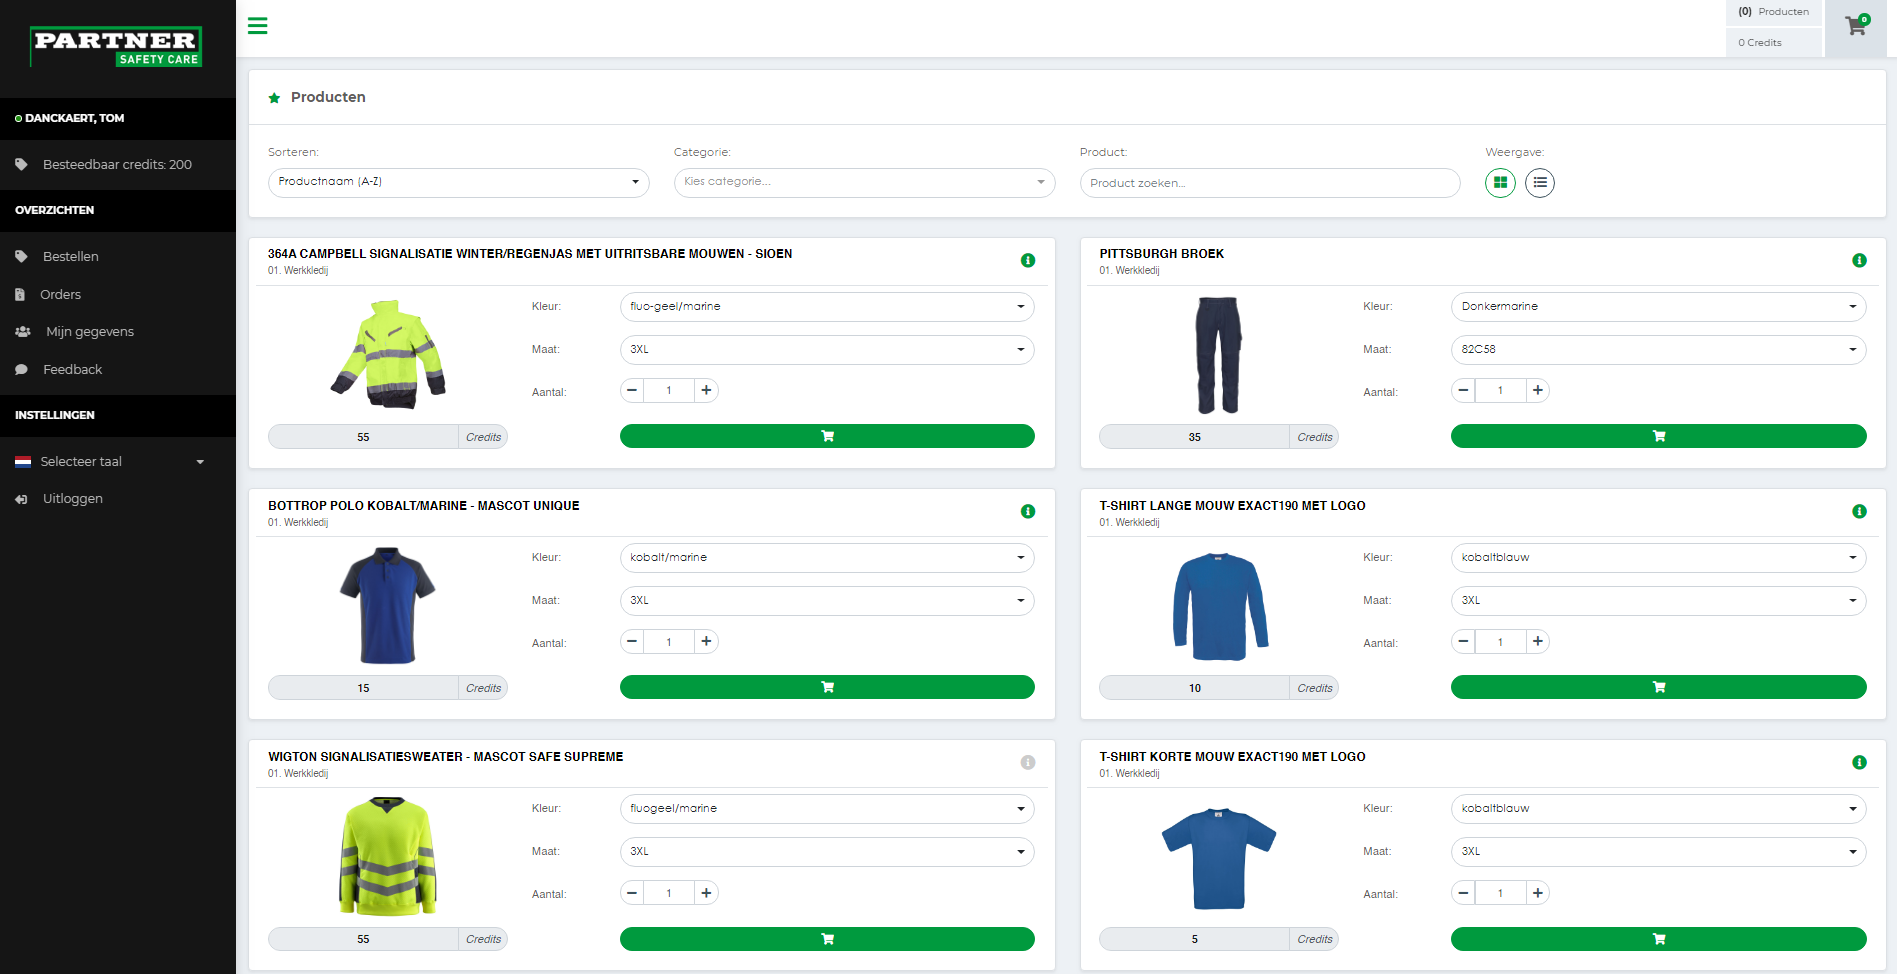Open fluogeel/marine dropdown for Wigton sweater
This screenshot has width=1897, height=974.
[827, 809]
